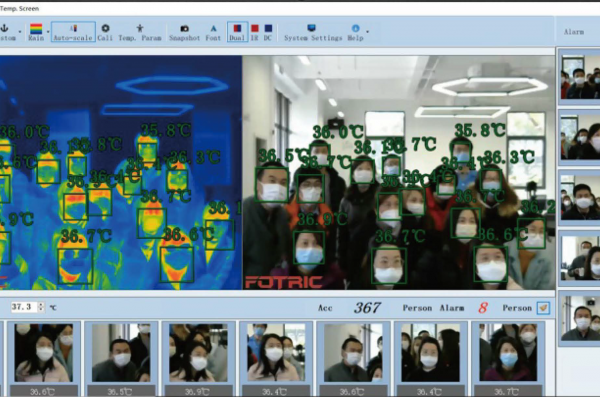Click the thermal infrared image view
Viewport: 600px width, 397px height.
pyautogui.click(x=121, y=172)
